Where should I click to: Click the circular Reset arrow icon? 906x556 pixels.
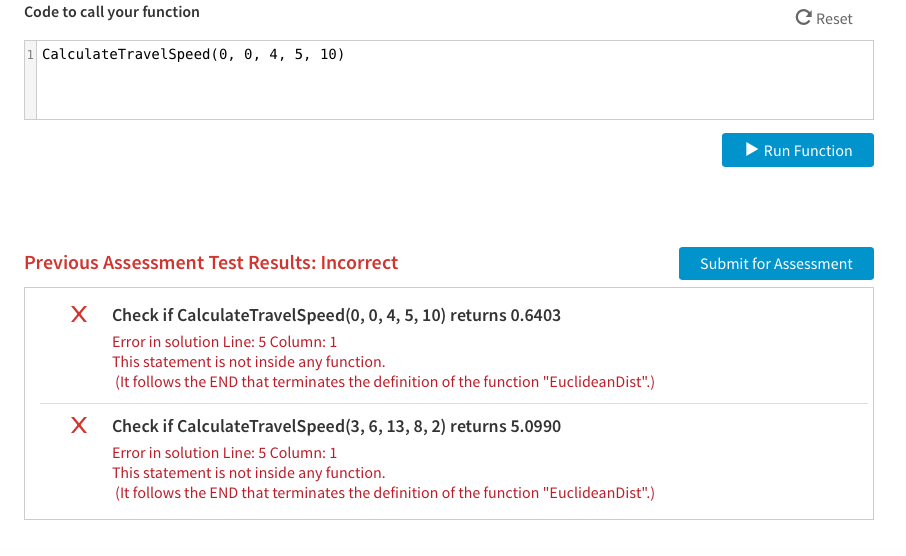click(803, 18)
